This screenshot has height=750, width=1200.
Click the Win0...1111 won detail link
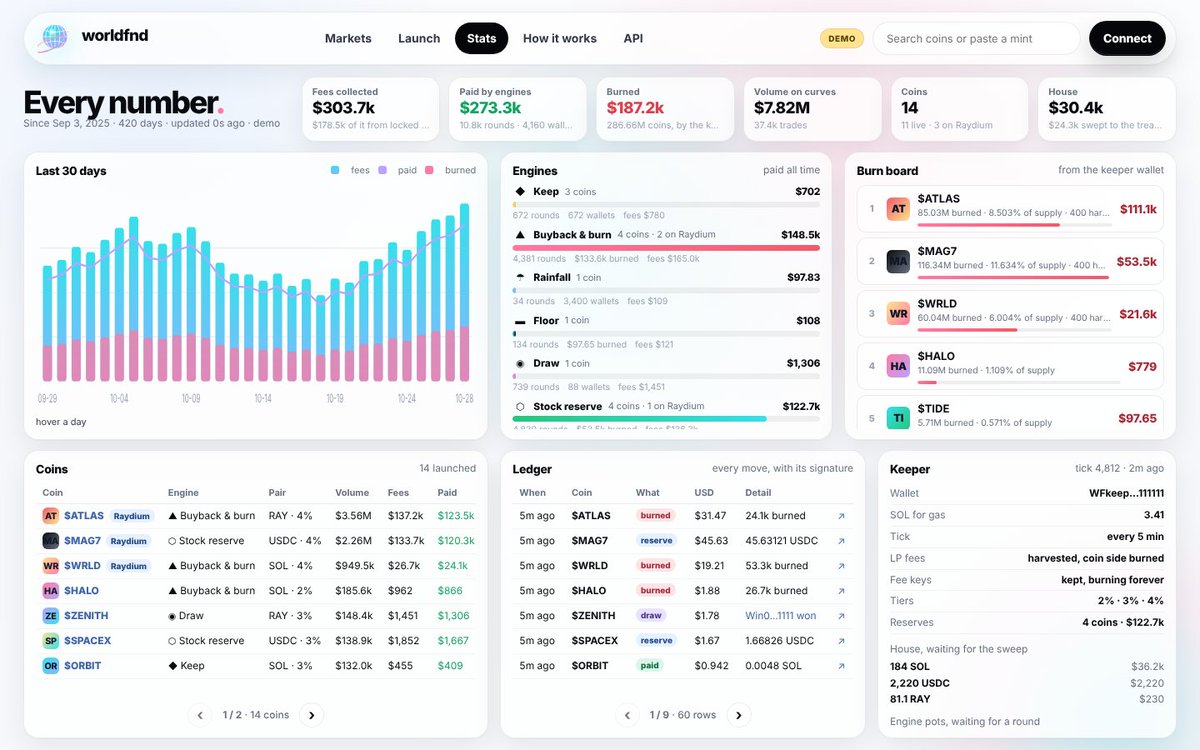[781, 616]
